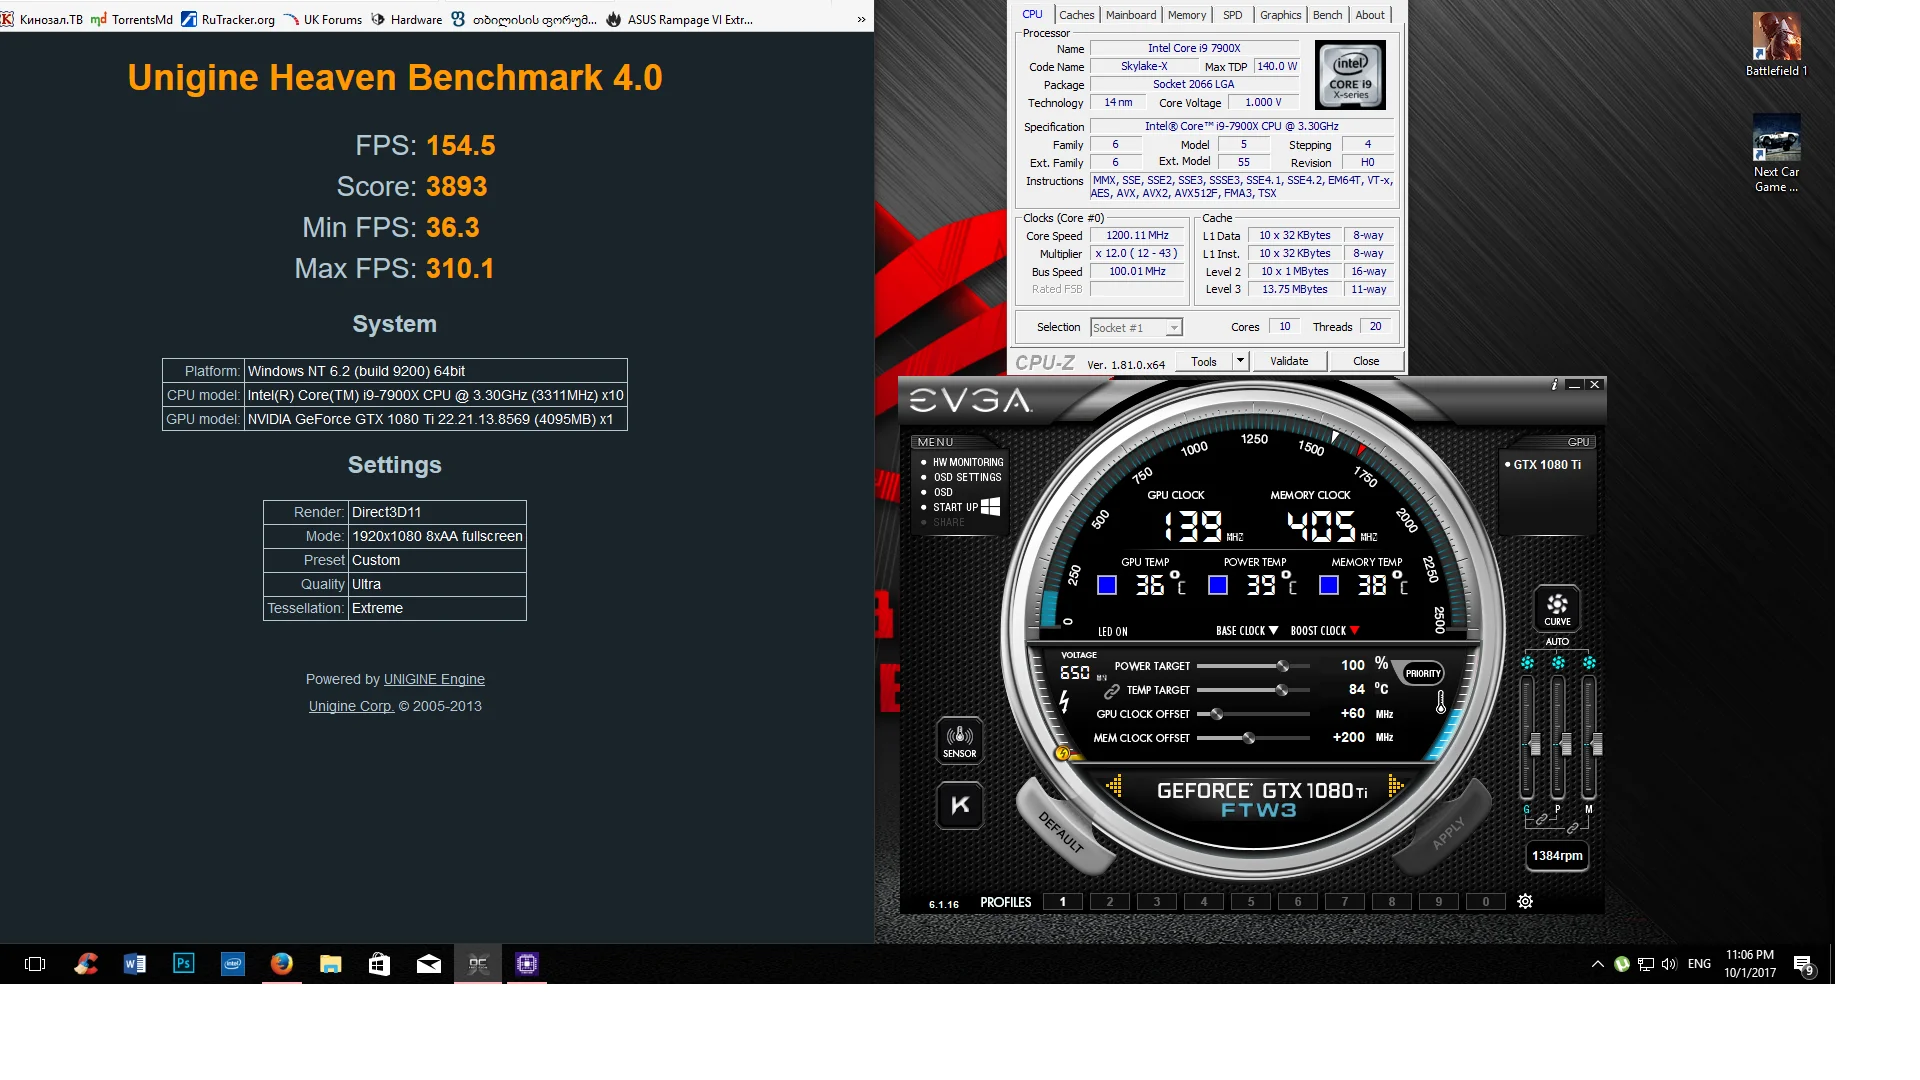Switch to the Mainboard tab in CPU-Z
Screen dimensions: 1920x1080
[x=1131, y=15]
